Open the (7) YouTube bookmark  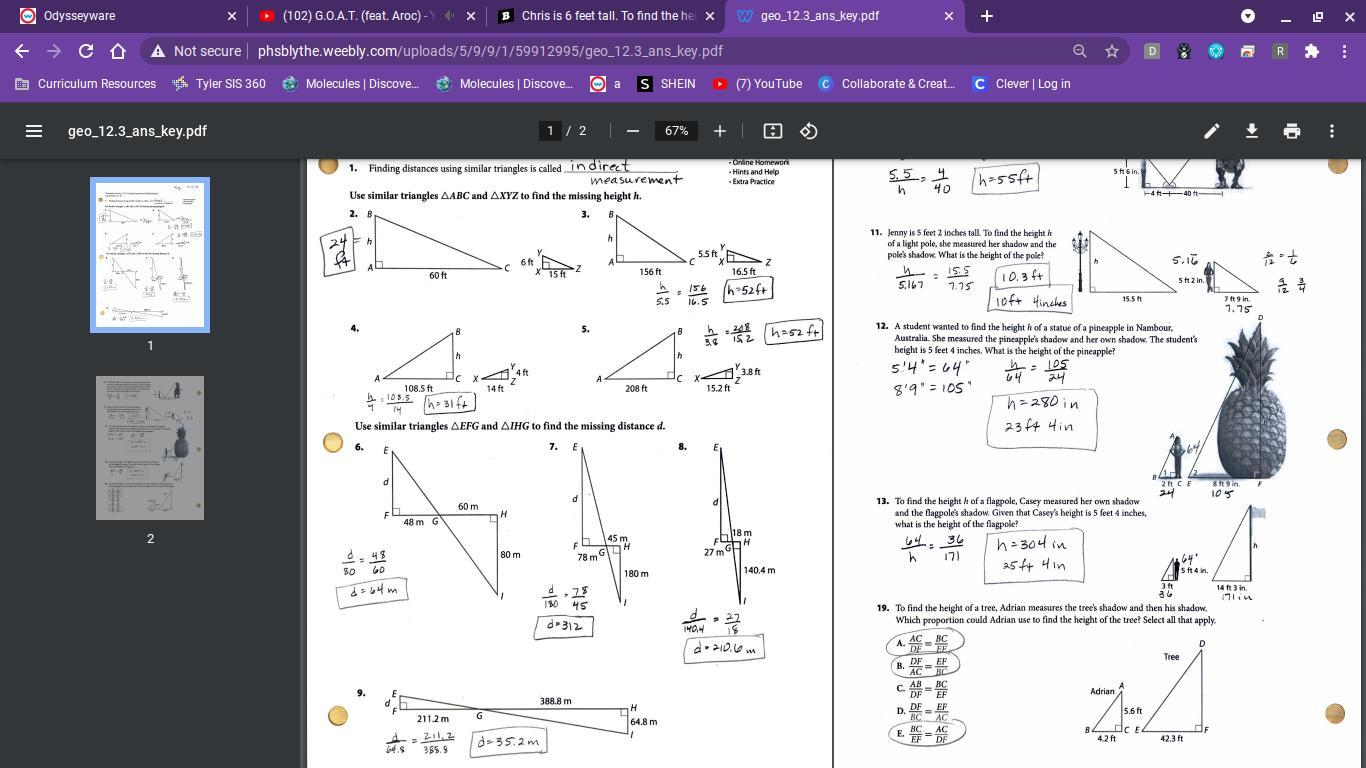(757, 84)
